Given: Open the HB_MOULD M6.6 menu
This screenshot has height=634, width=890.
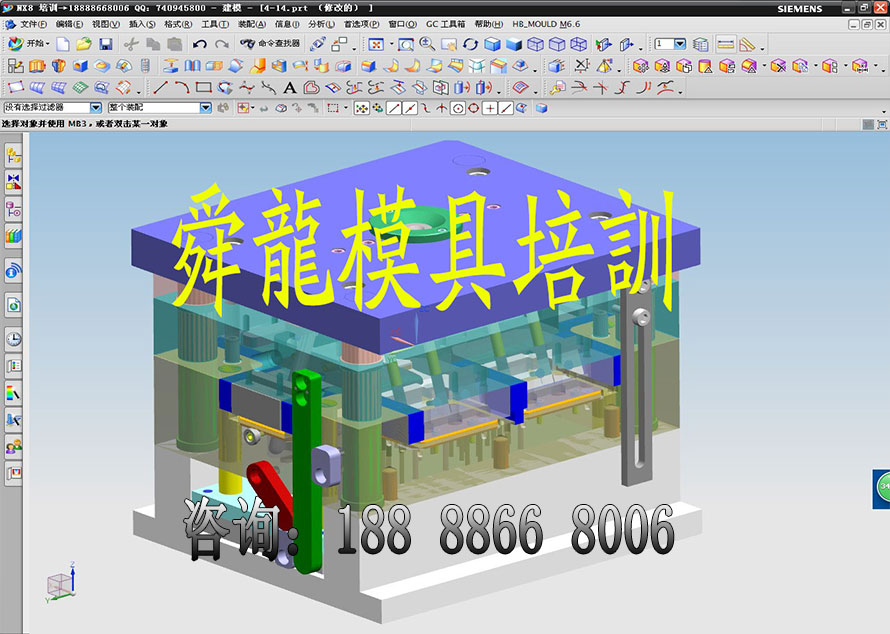Looking at the screenshot, I should (546, 23).
